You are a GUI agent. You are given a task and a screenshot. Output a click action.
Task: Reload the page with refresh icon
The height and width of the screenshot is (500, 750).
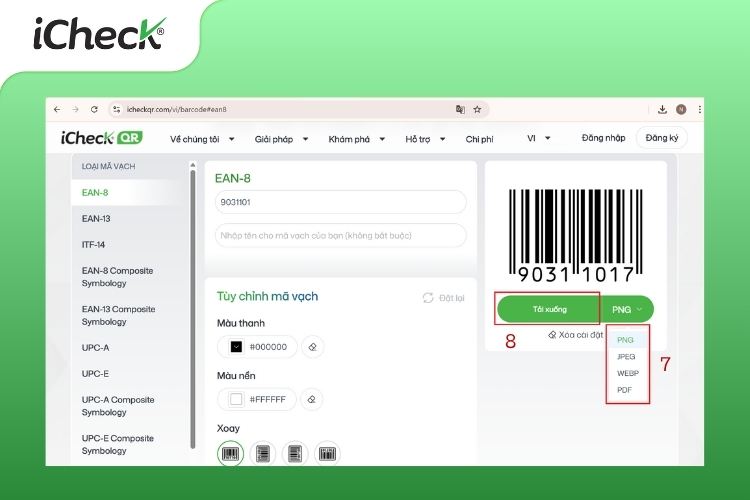[94, 110]
